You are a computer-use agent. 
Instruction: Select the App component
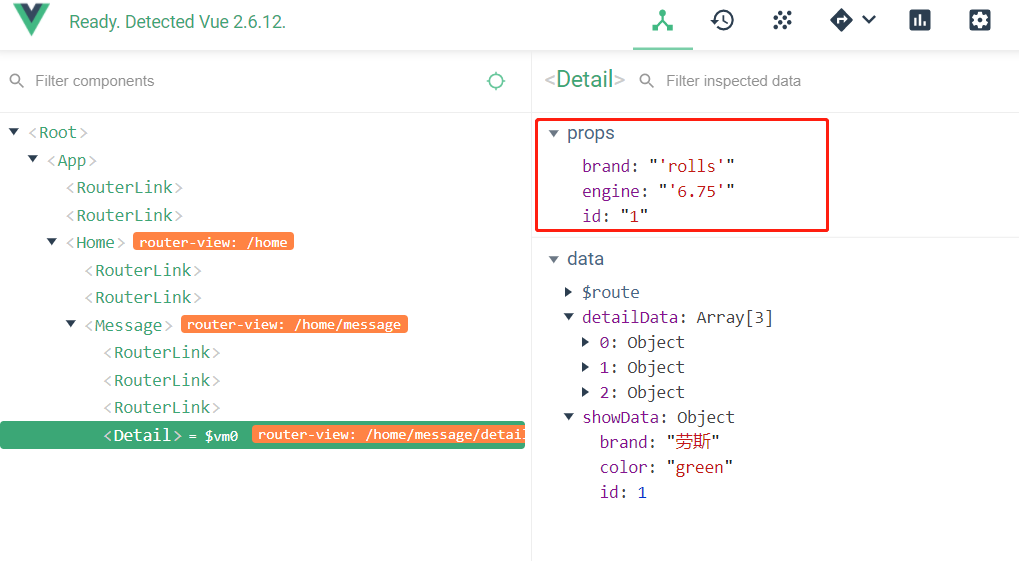pos(71,160)
